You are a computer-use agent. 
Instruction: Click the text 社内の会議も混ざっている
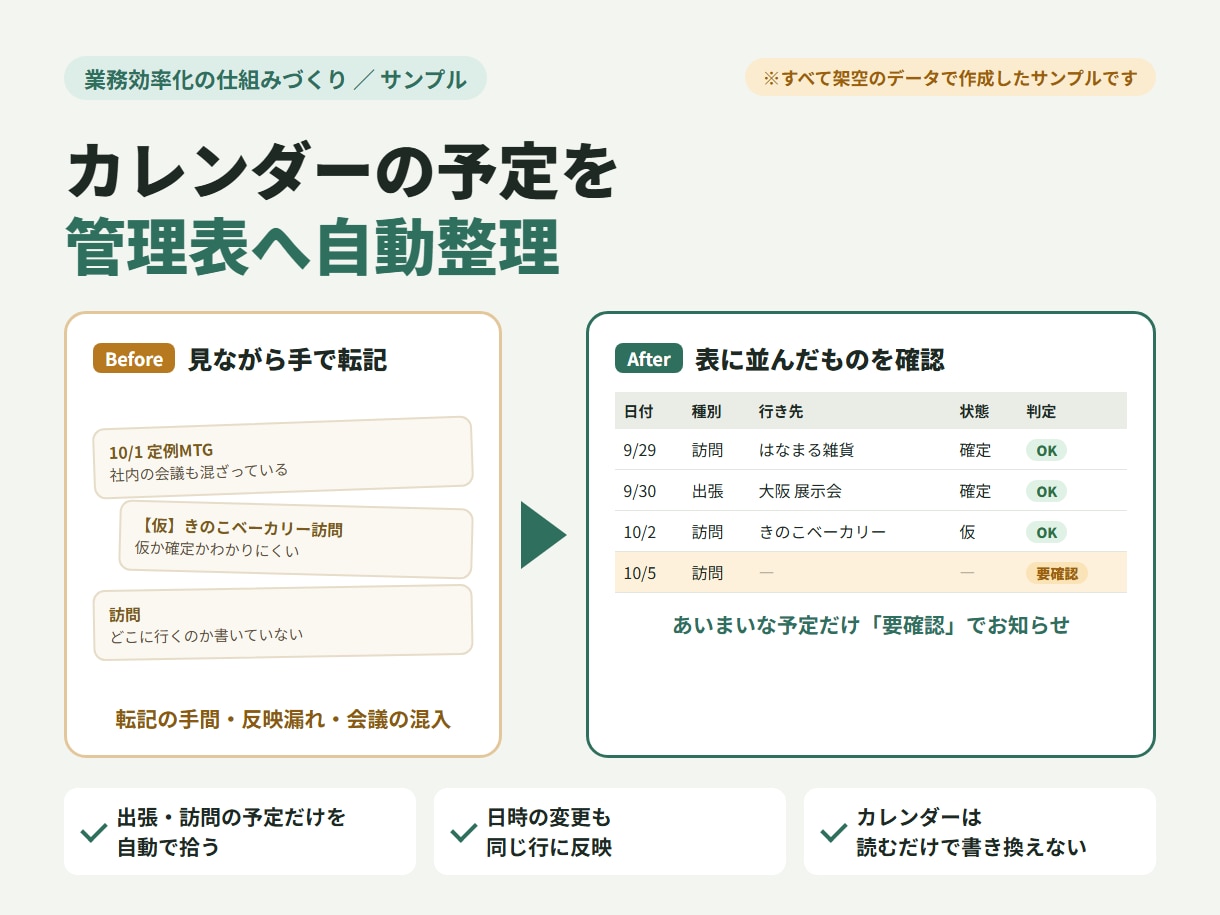(199, 471)
